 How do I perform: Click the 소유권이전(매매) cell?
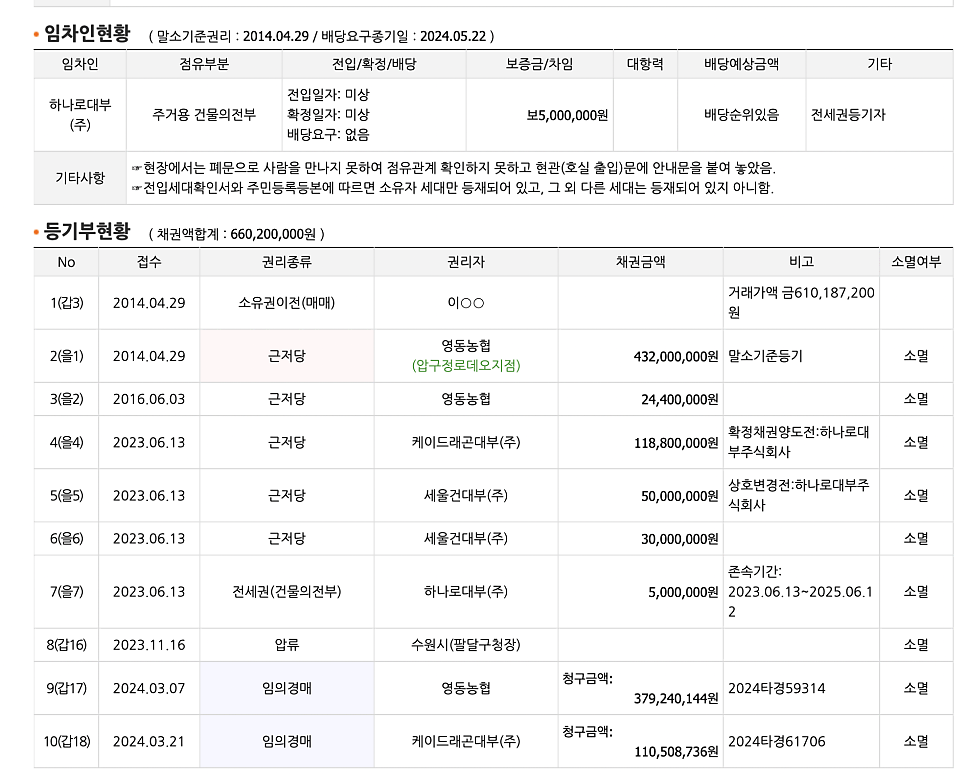click(x=286, y=303)
